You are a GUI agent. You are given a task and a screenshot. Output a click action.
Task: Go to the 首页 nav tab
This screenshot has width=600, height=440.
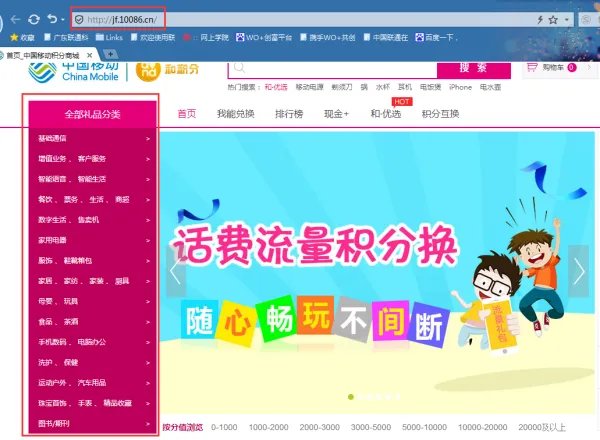click(187, 114)
